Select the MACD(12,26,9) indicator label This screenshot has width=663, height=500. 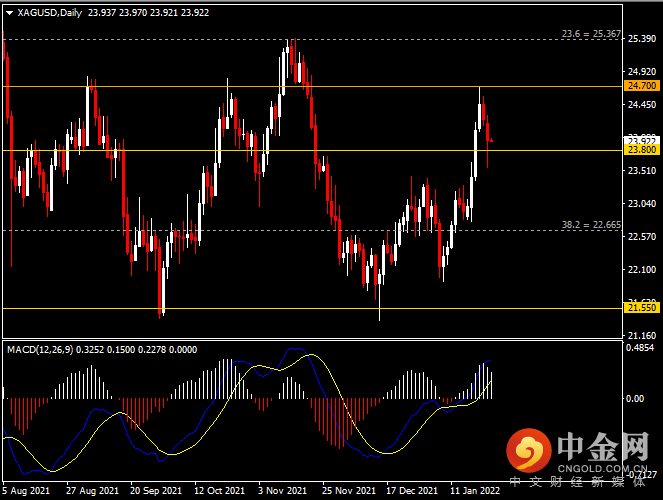tap(40, 350)
